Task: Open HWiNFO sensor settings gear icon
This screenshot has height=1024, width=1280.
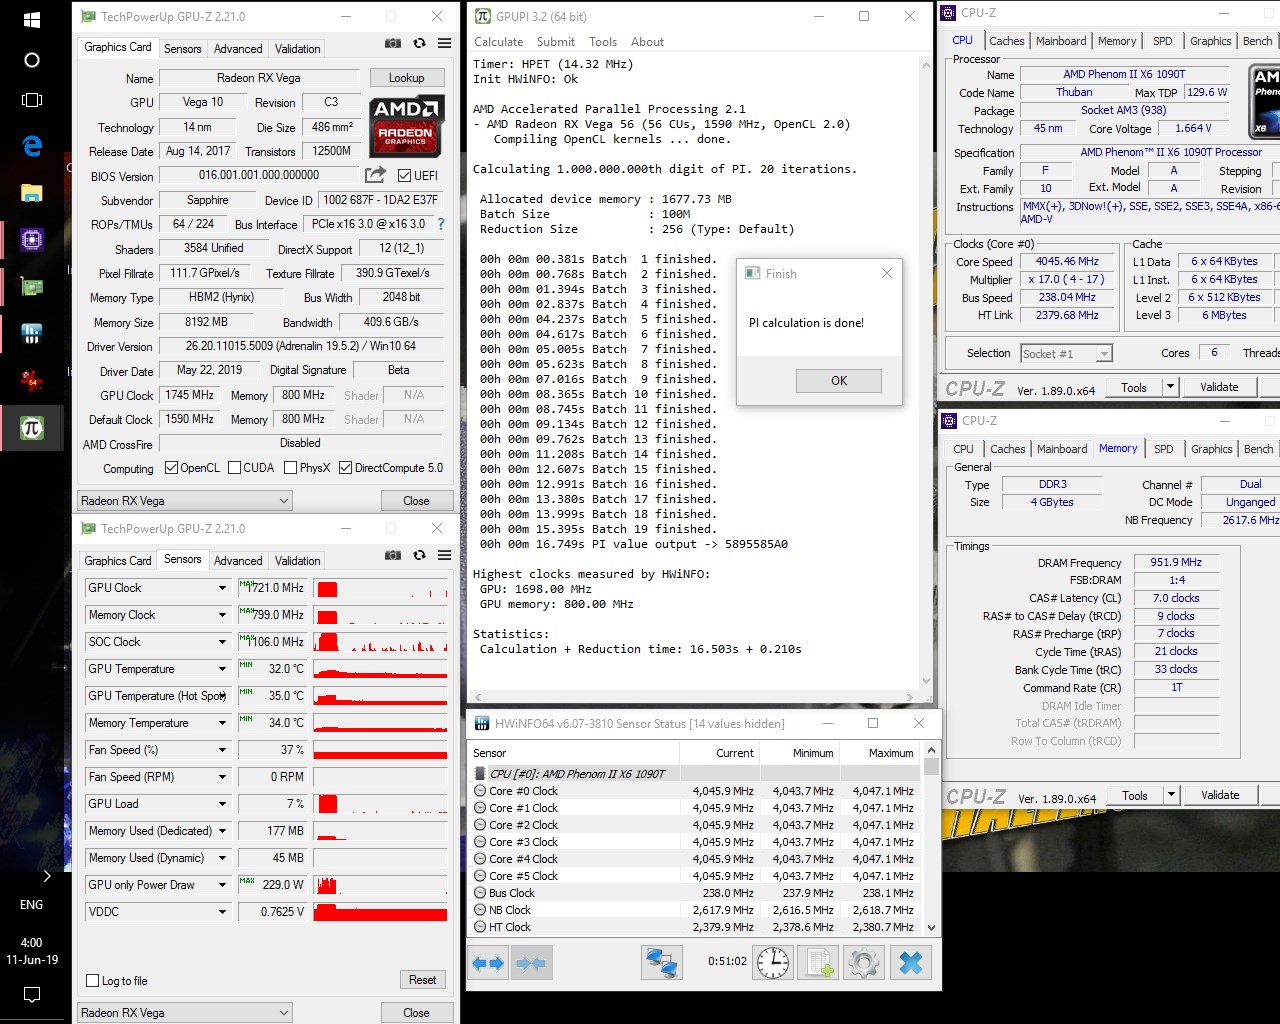Action: click(x=863, y=962)
